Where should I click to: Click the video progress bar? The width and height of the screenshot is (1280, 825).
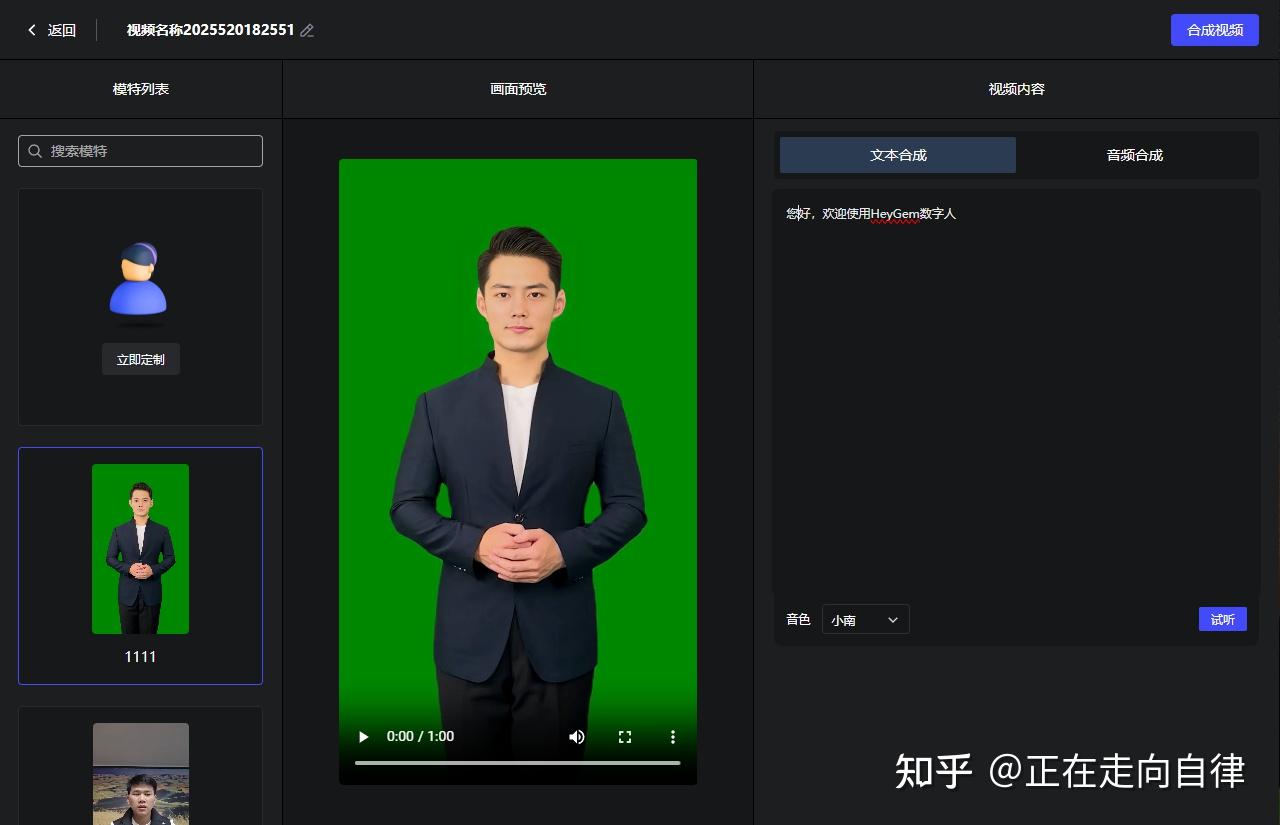518,762
